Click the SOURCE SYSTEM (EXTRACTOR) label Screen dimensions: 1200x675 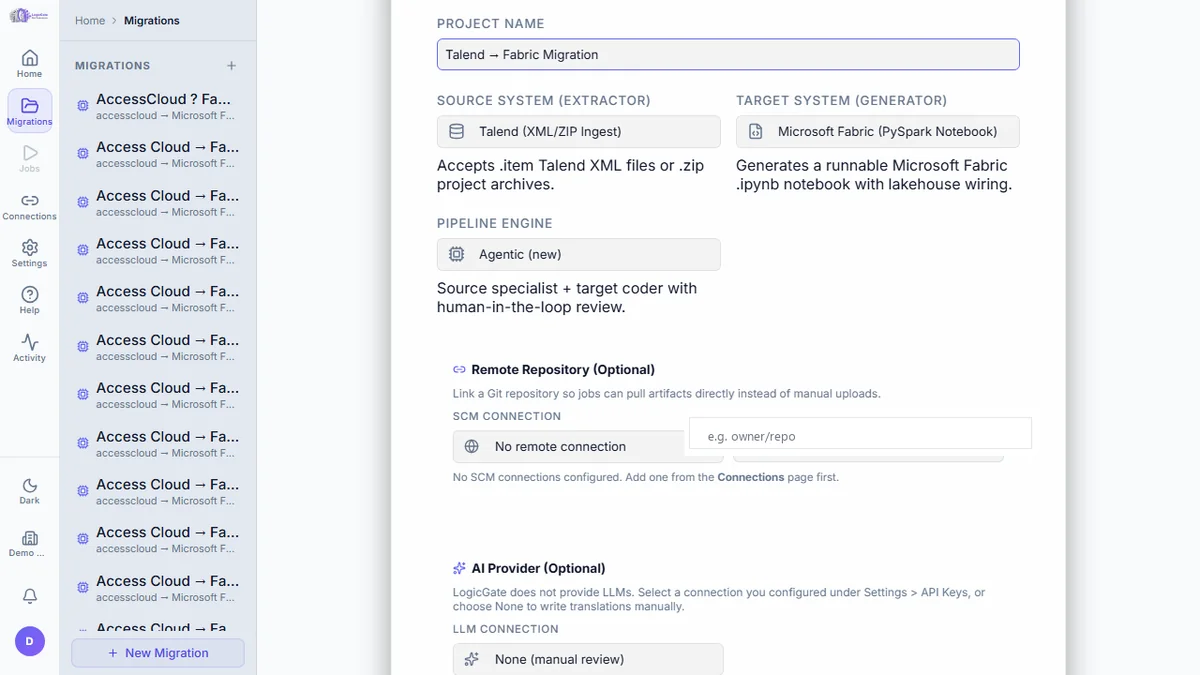544,100
